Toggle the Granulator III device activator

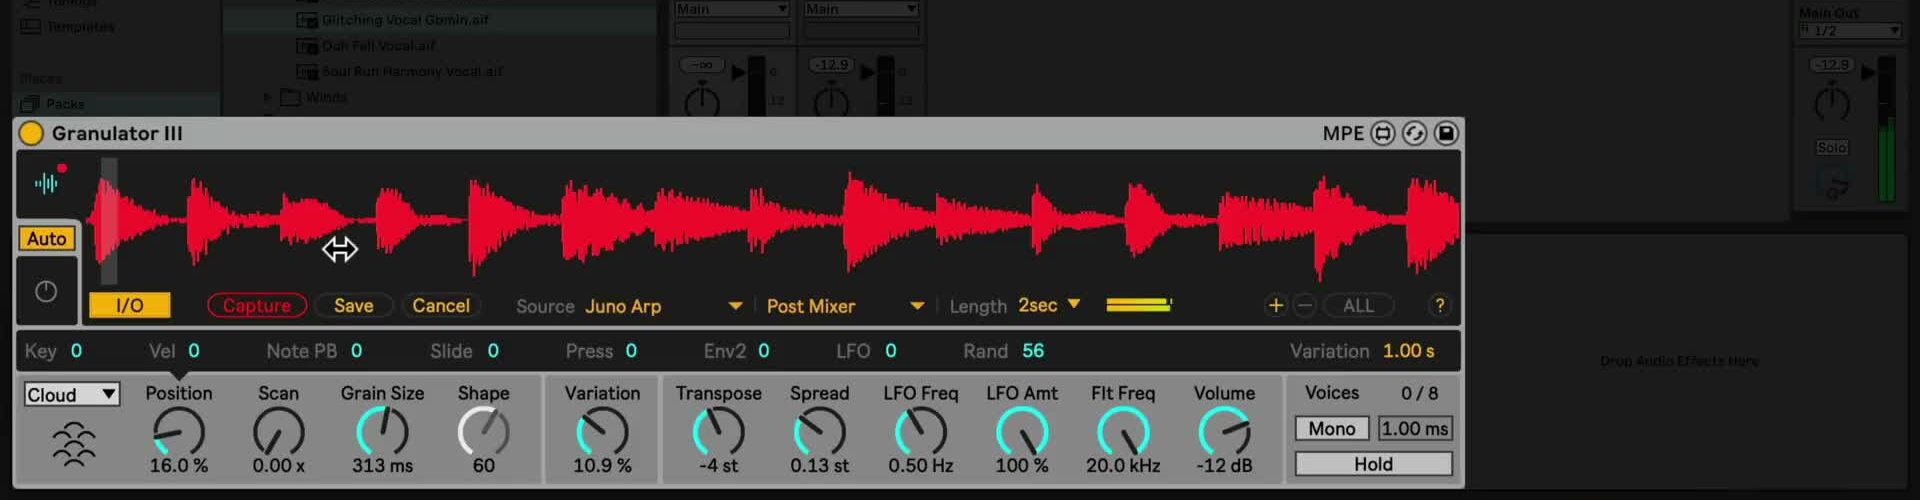pyautogui.click(x=31, y=133)
